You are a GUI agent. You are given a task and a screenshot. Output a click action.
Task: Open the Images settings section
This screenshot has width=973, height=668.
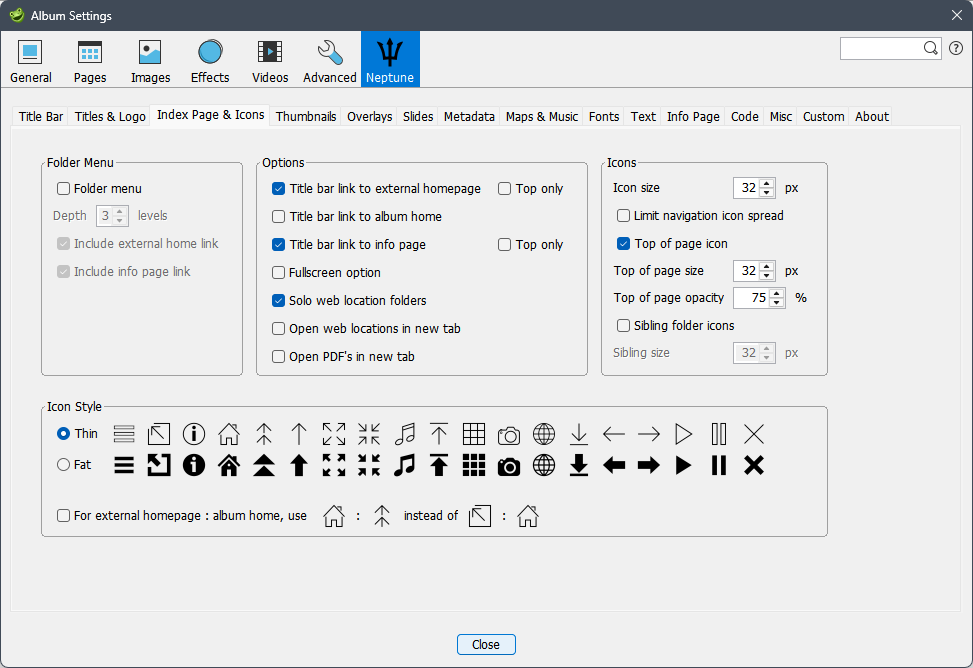tap(150, 60)
